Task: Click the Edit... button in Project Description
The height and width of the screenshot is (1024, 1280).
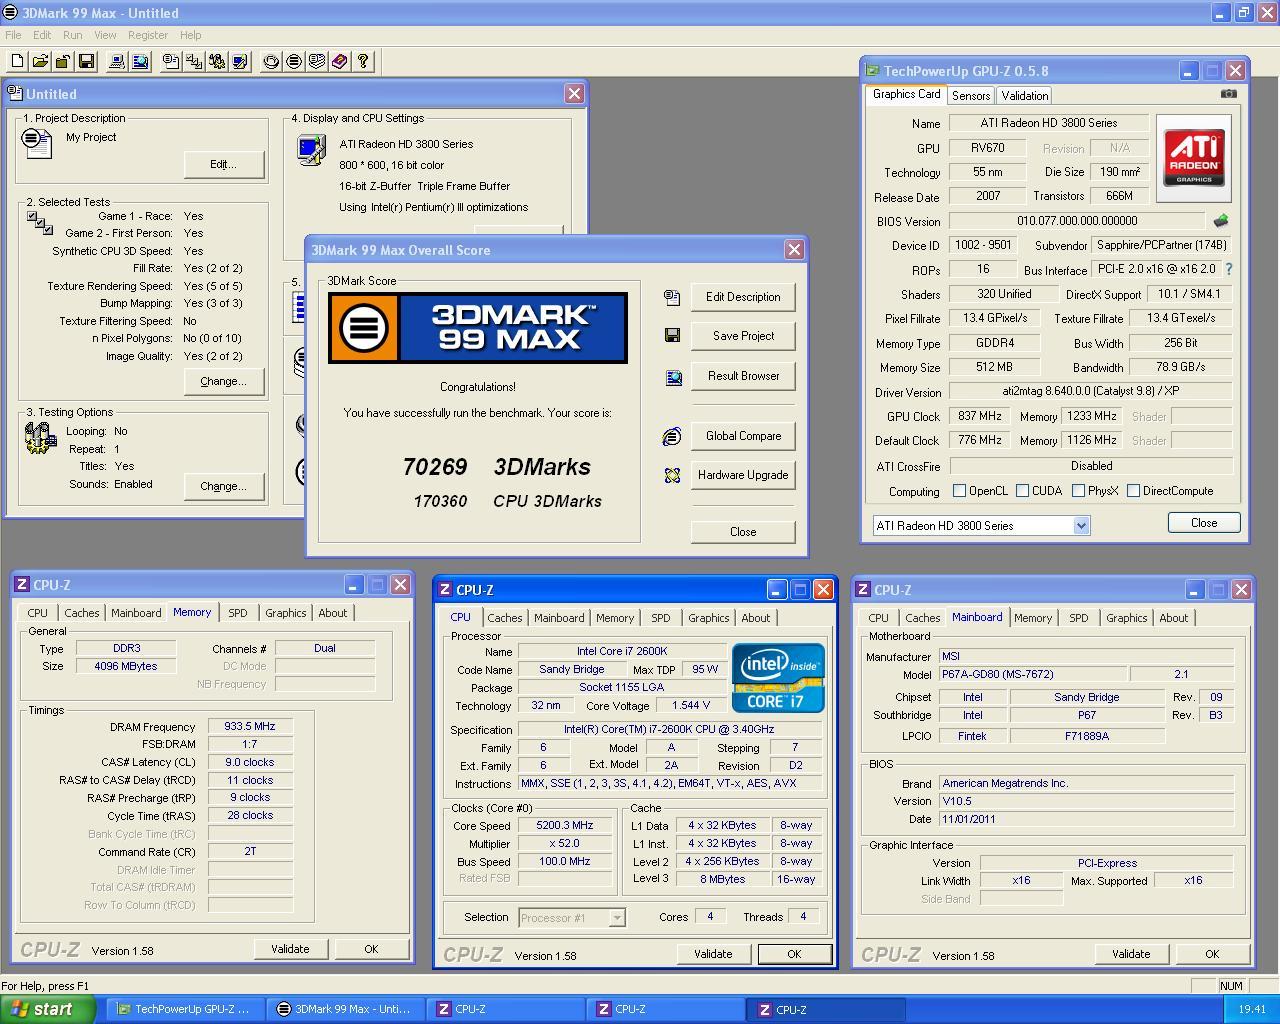Action: click(x=223, y=164)
